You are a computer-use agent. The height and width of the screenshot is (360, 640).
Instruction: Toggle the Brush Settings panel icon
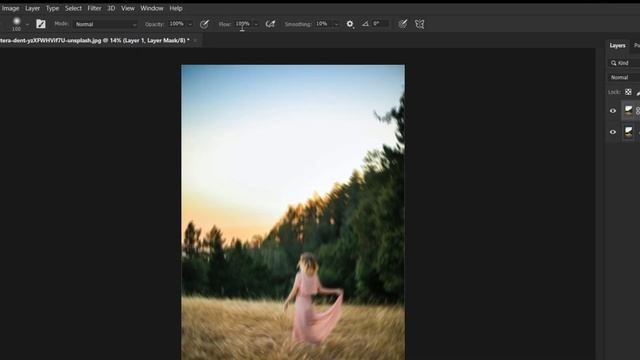pyautogui.click(x=41, y=24)
